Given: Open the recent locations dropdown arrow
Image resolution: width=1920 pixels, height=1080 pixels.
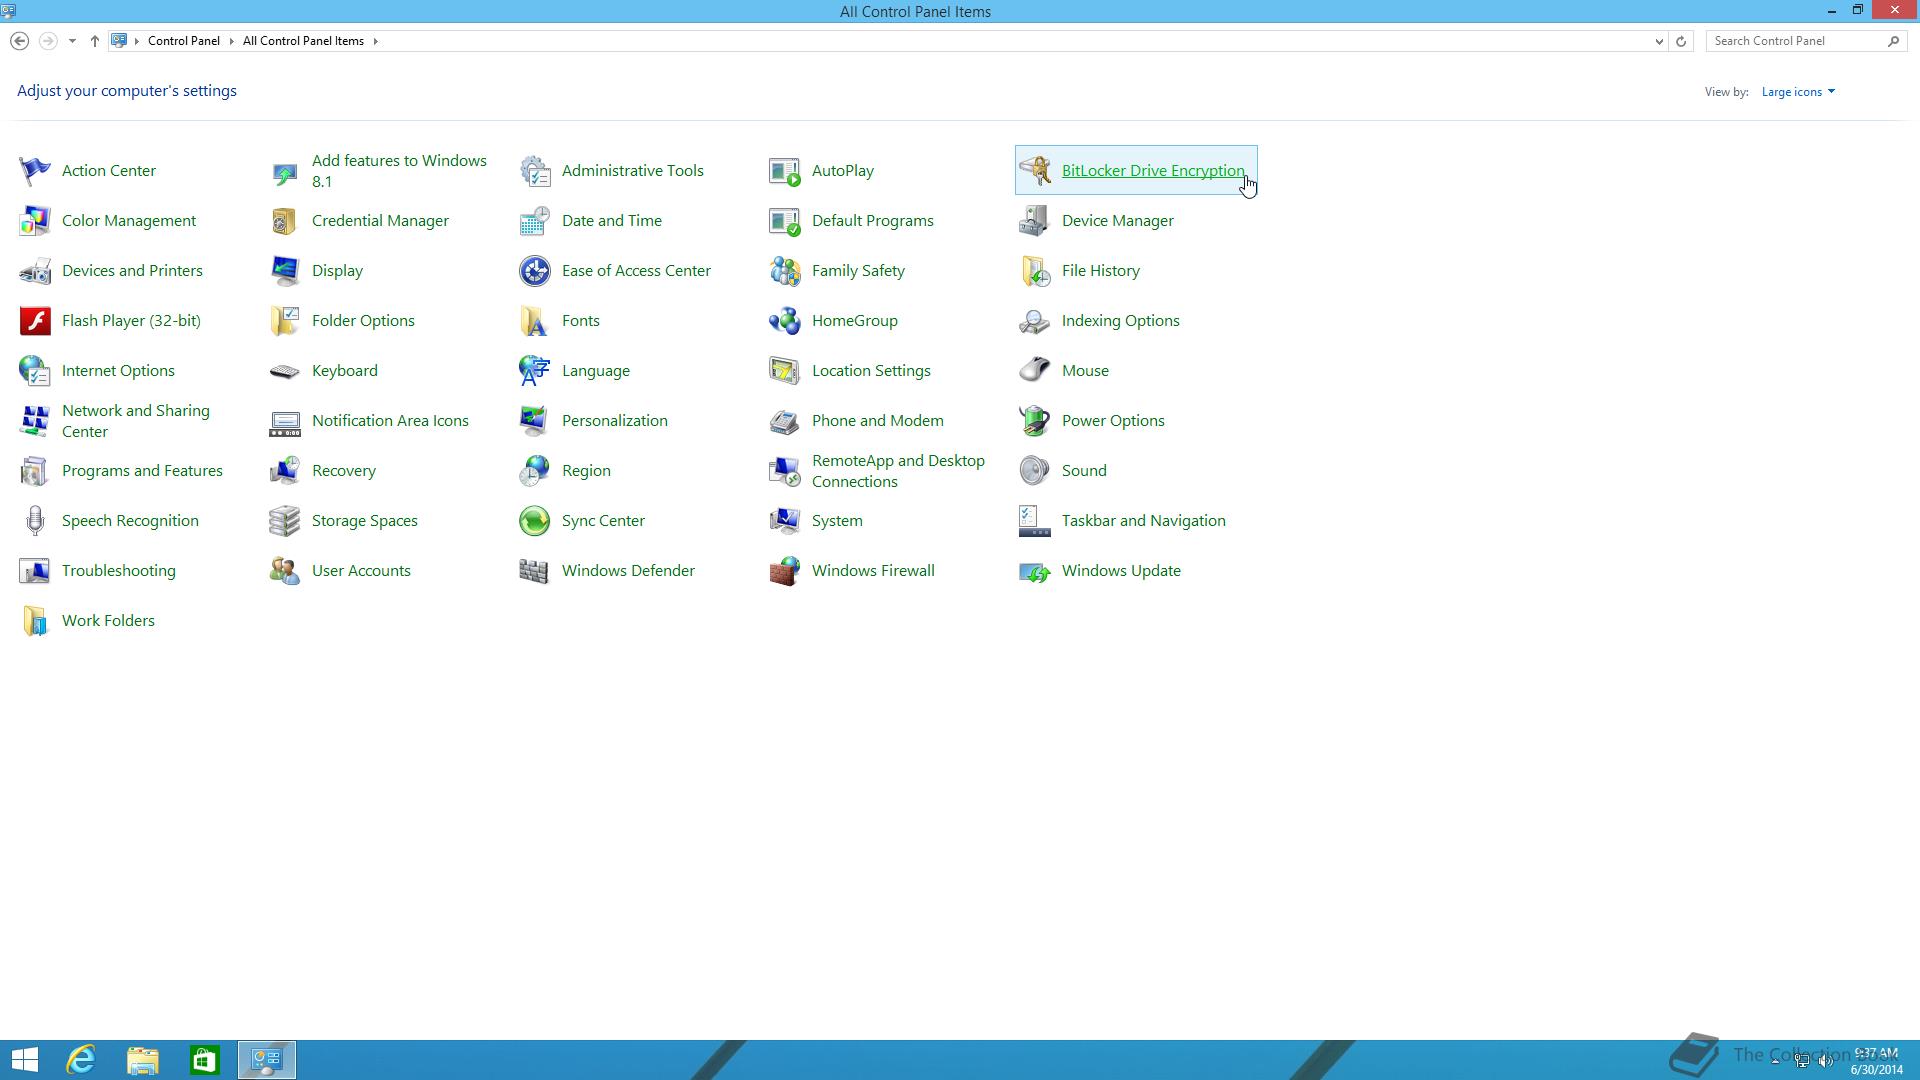Looking at the screenshot, I should click(x=72, y=41).
